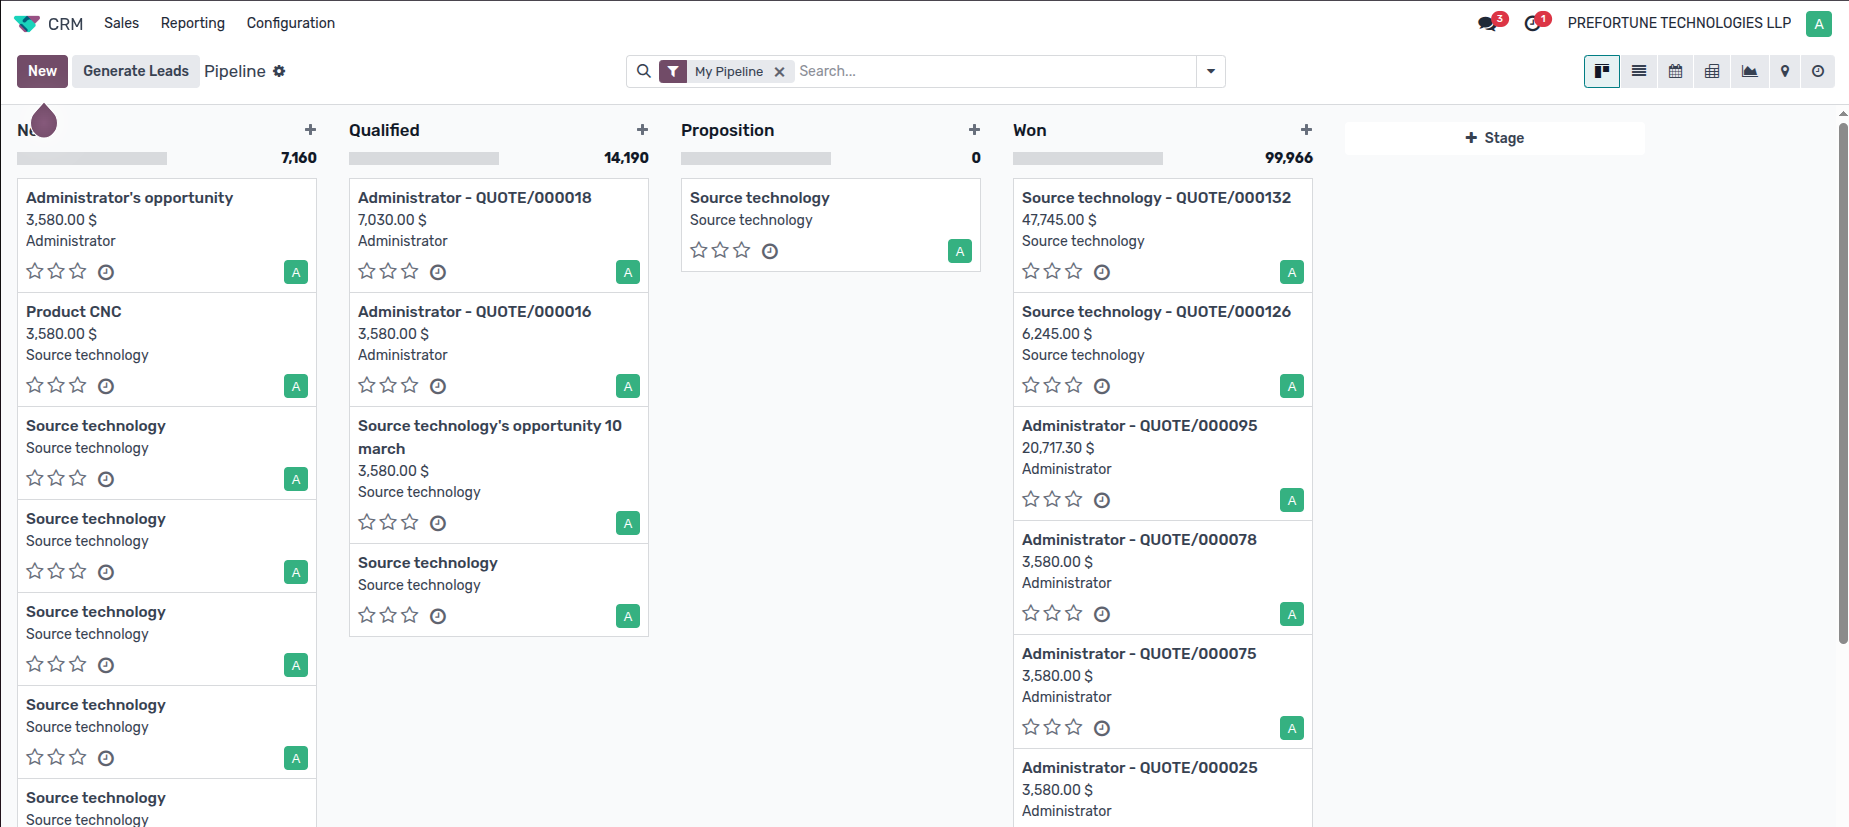Click assignee avatar on QUOTE/000016 card
1849x827 pixels.
[628, 386]
